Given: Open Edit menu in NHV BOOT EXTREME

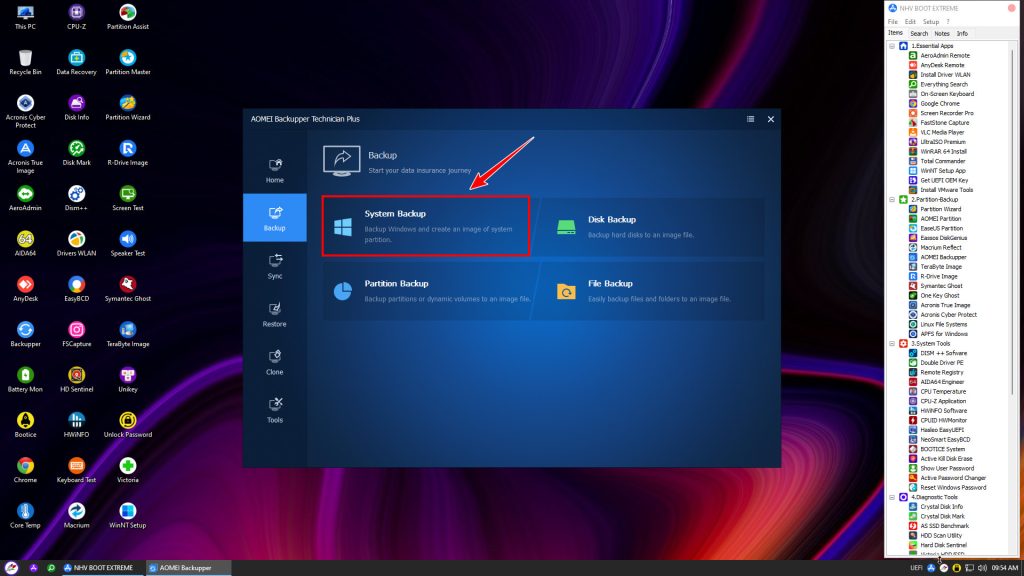Looking at the screenshot, I should click(x=910, y=22).
